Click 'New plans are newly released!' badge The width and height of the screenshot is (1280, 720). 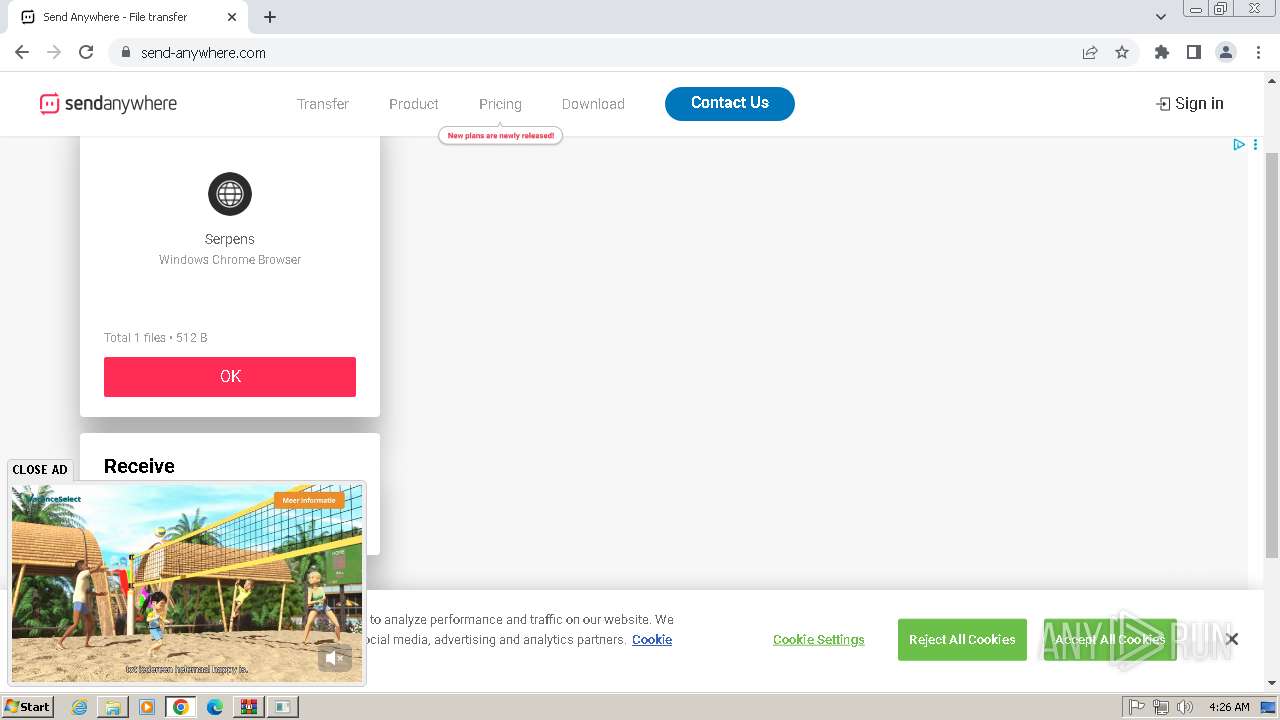coord(501,135)
